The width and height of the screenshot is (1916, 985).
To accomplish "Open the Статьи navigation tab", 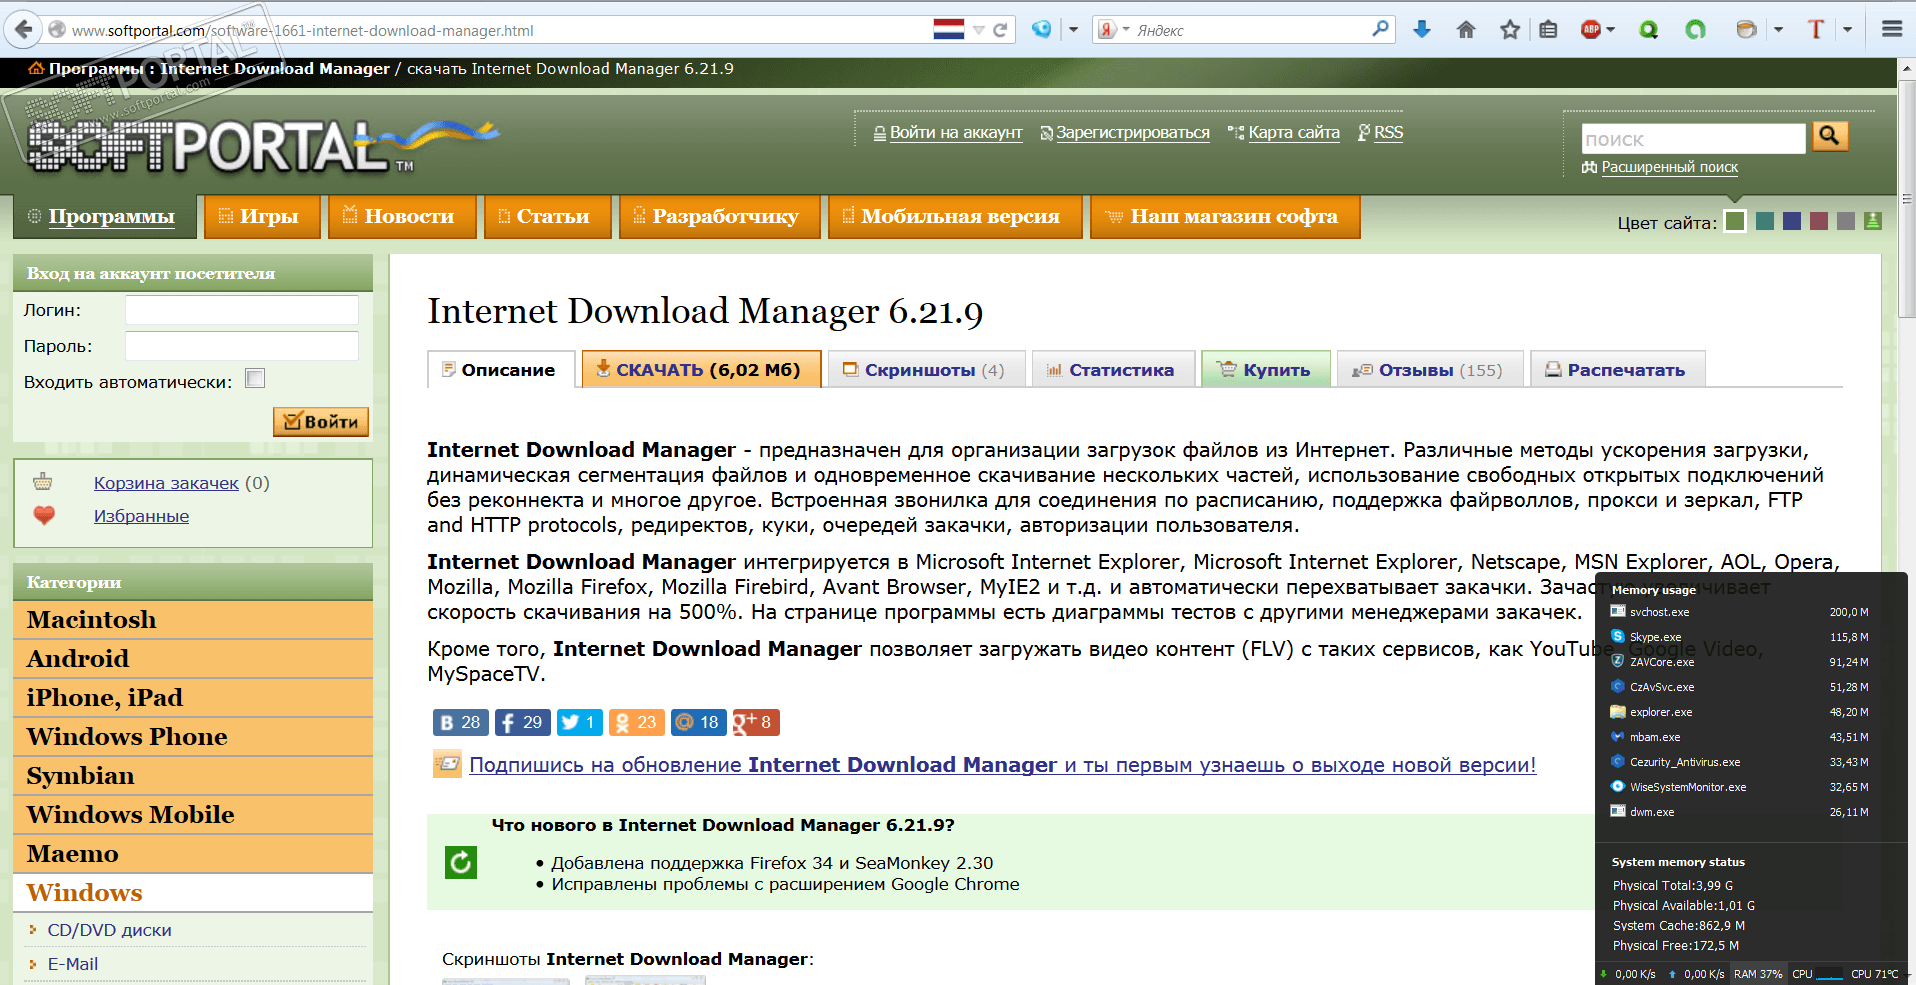I will 547,217.
